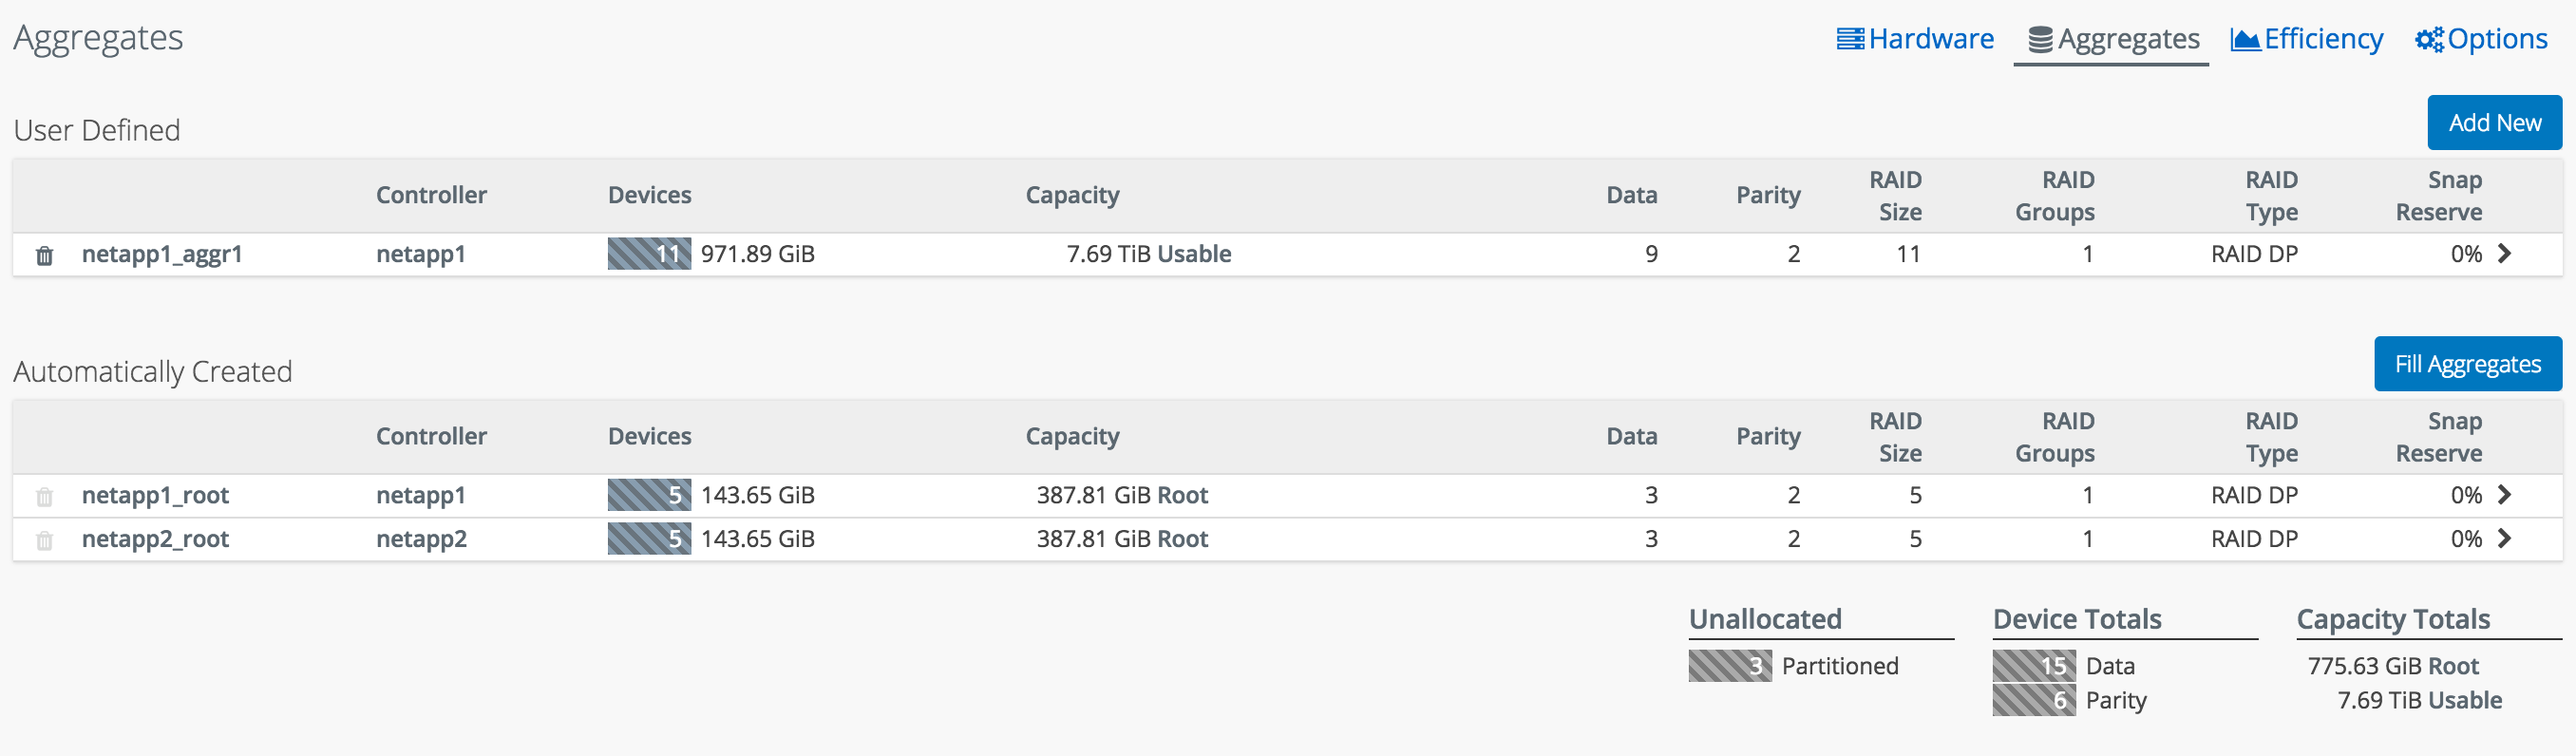Click the Options gears icon
Image resolution: width=2576 pixels, height=756 pixels.
(x=2429, y=39)
